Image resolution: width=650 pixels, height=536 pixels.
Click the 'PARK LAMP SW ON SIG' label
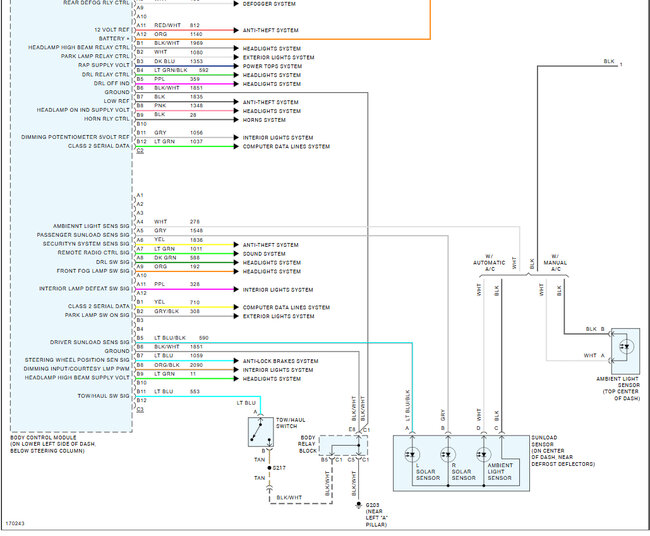(x=97, y=315)
